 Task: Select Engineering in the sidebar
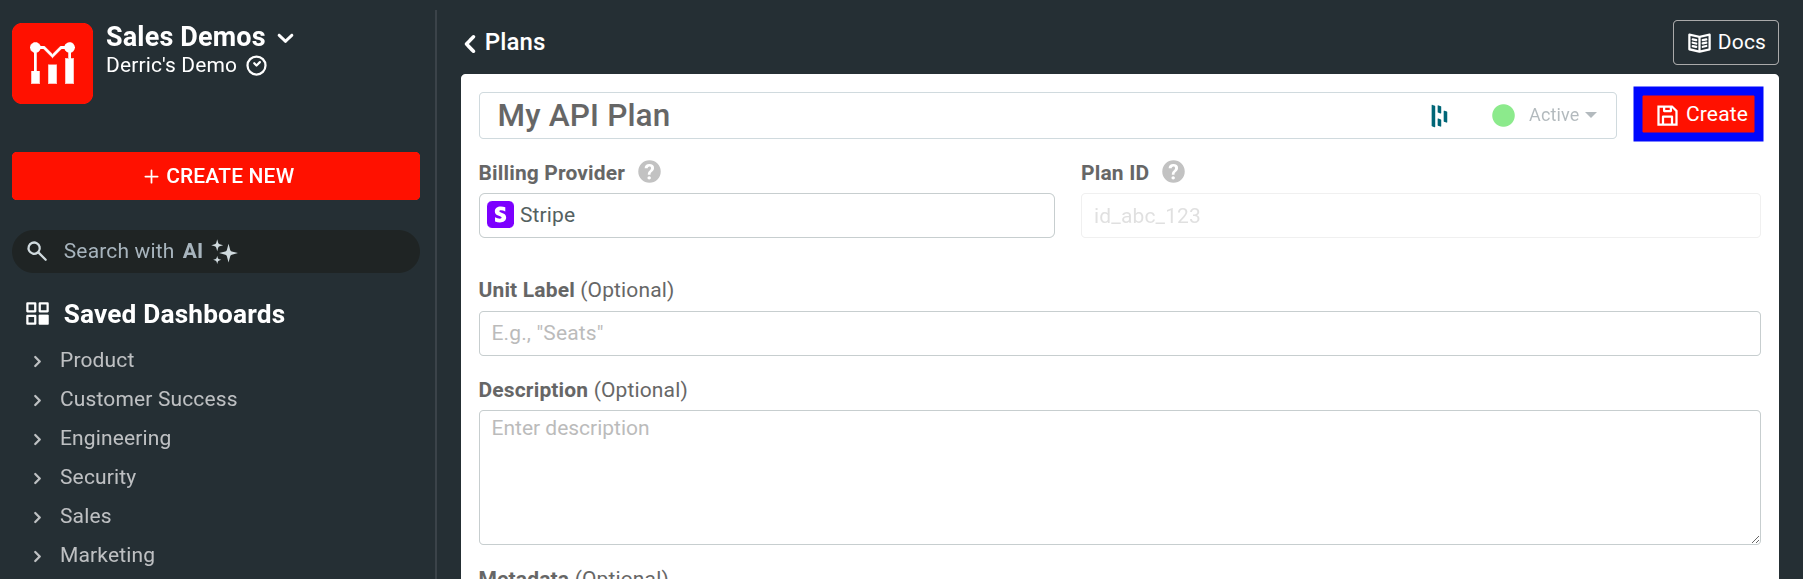pos(115,438)
